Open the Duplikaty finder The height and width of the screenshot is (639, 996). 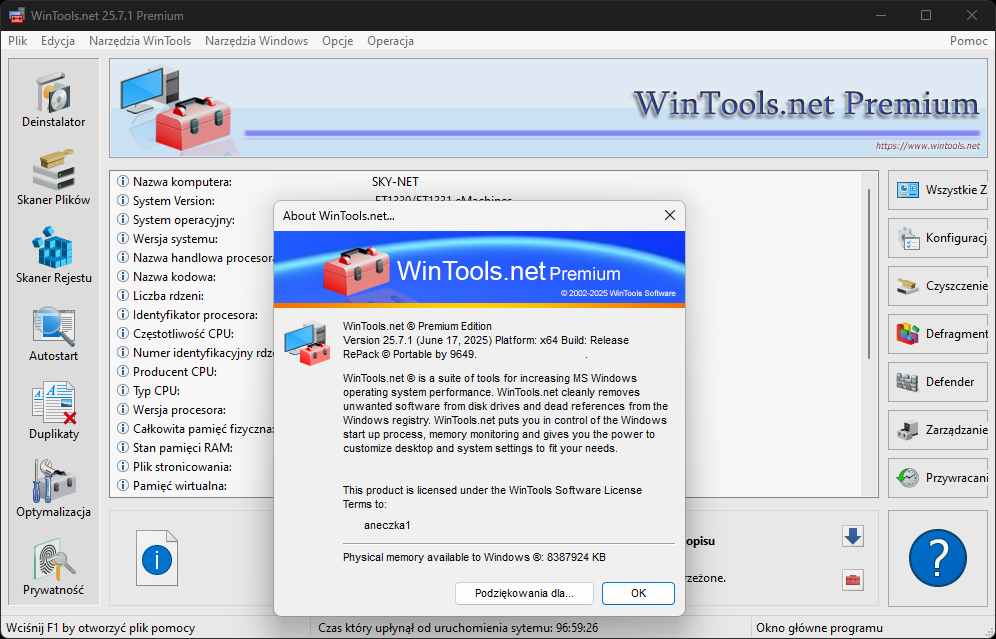[53, 413]
